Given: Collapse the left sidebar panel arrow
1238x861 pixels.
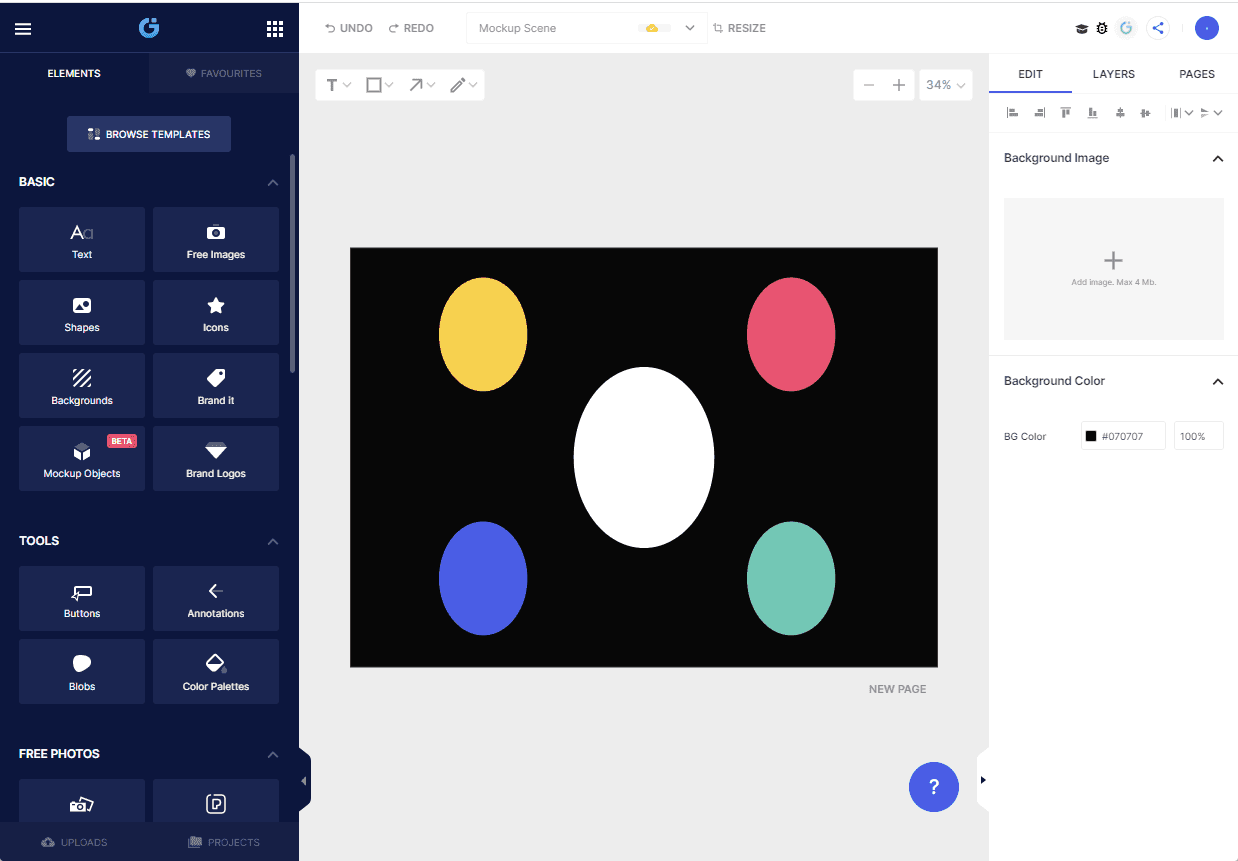Looking at the screenshot, I should [x=304, y=780].
